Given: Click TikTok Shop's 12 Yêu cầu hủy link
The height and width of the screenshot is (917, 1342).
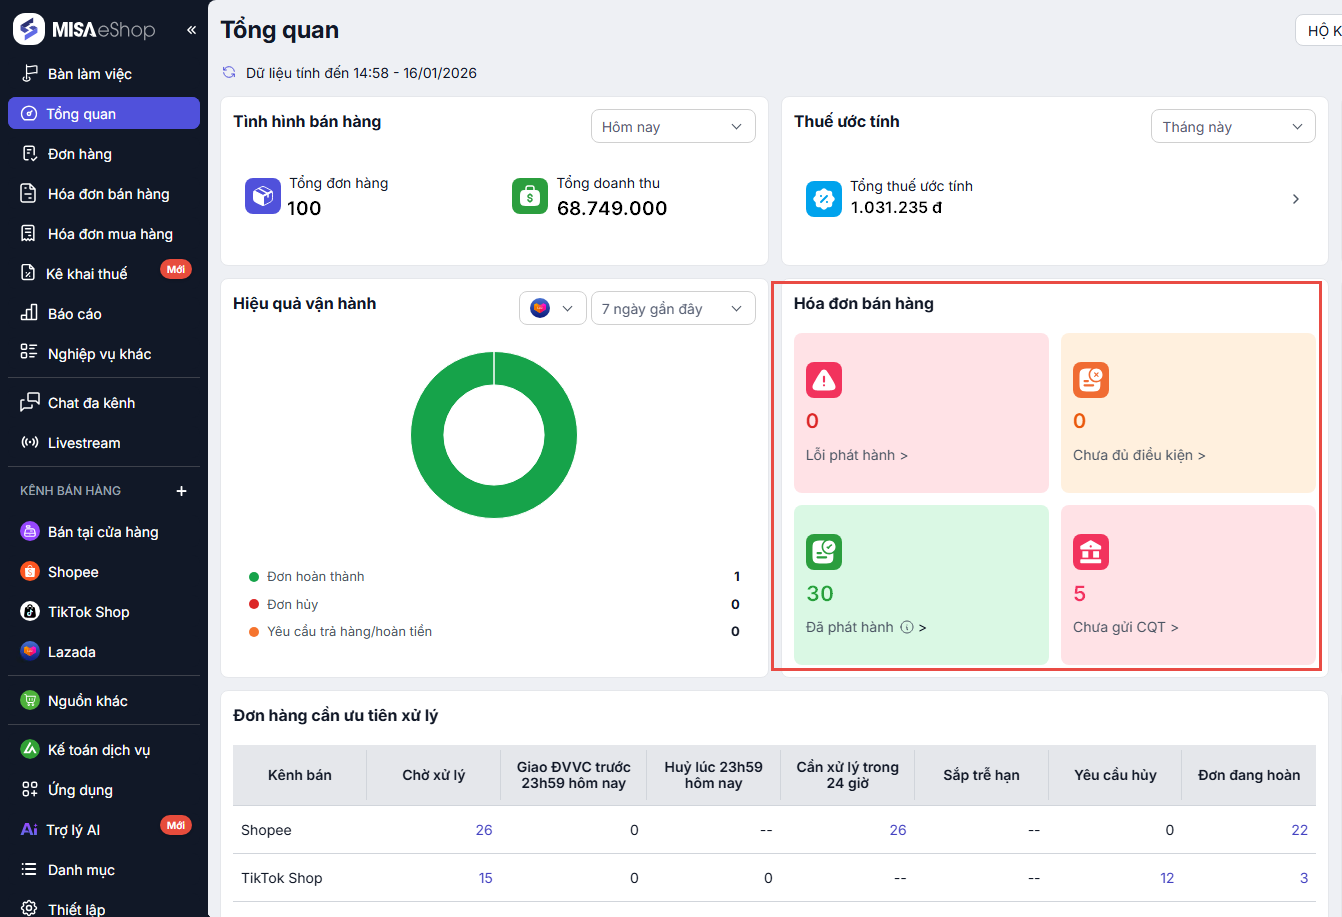Looking at the screenshot, I should pyautogui.click(x=1167, y=878).
